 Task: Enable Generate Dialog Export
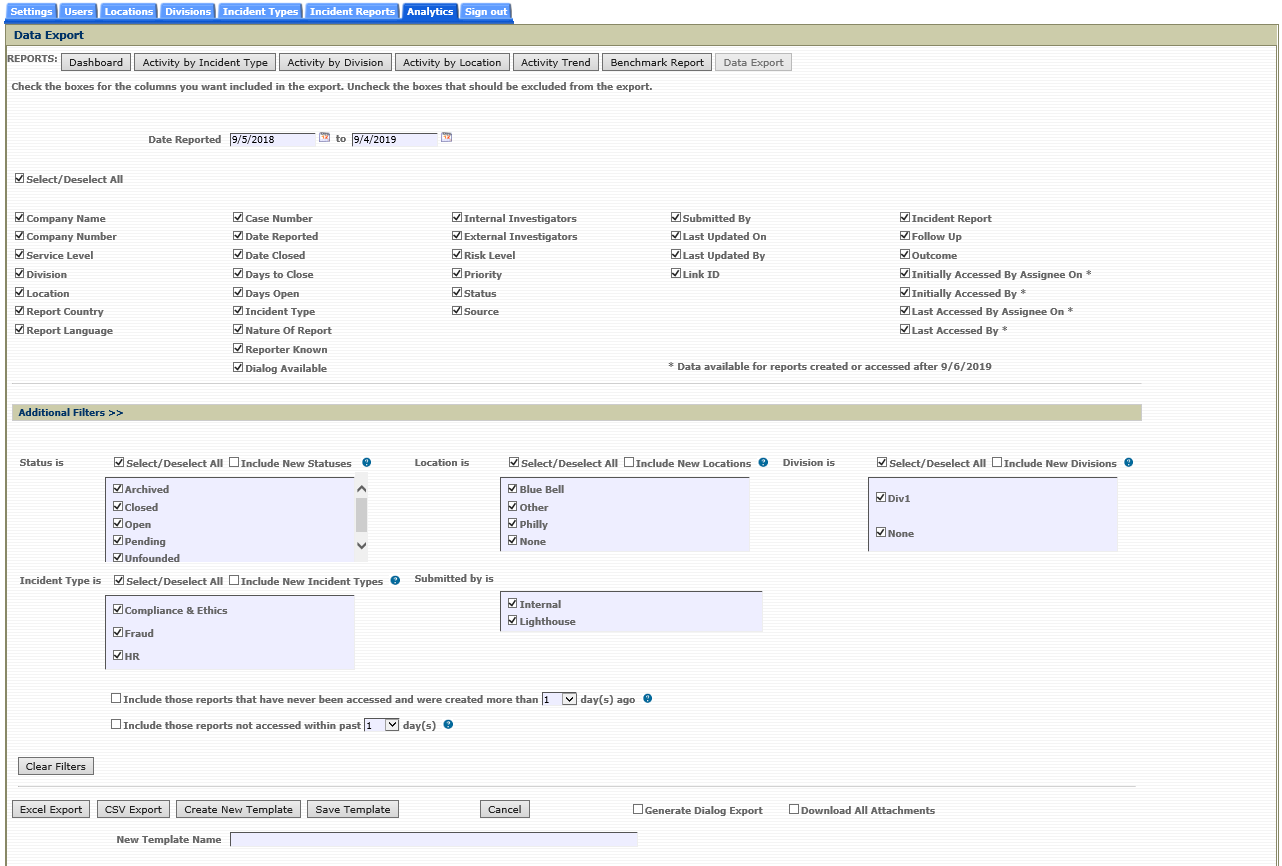pyautogui.click(x=638, y=809)
